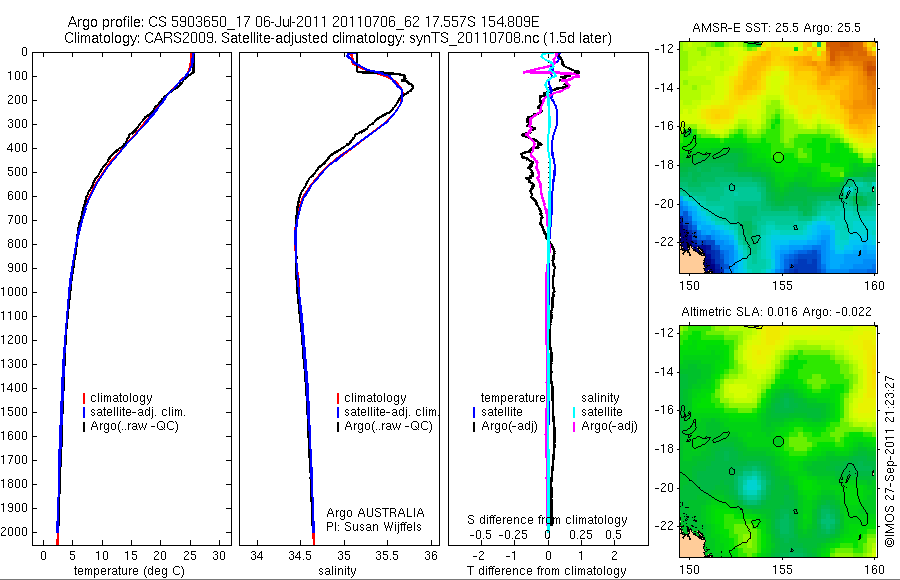Click the Argo position circle on SLA map
Image resolution: width=900 pixels, height=580 pixels.
point(778,442)
